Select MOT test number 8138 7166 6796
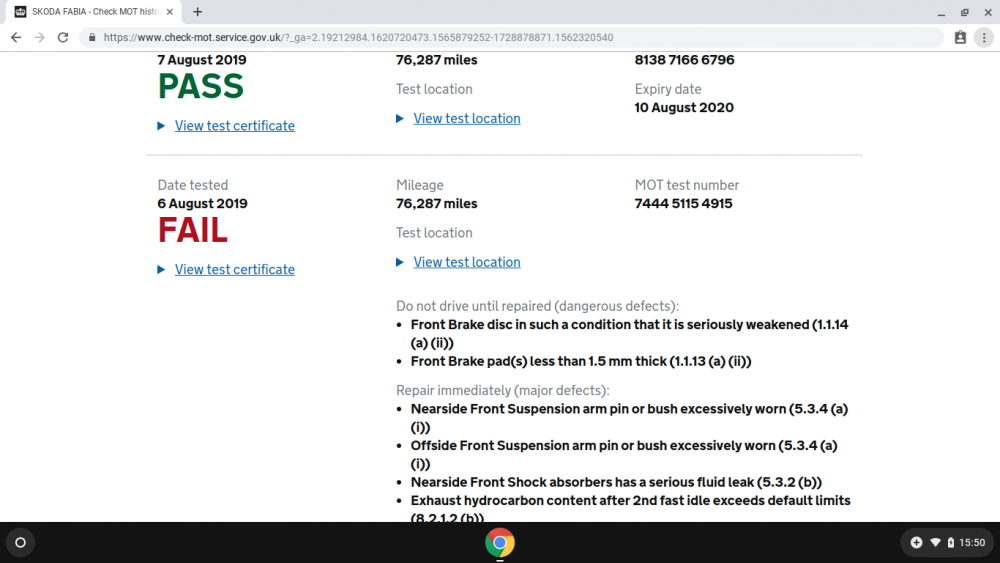Image resolution: width=1000 pixels, height=563 pixels. click(x=684, y=60)
